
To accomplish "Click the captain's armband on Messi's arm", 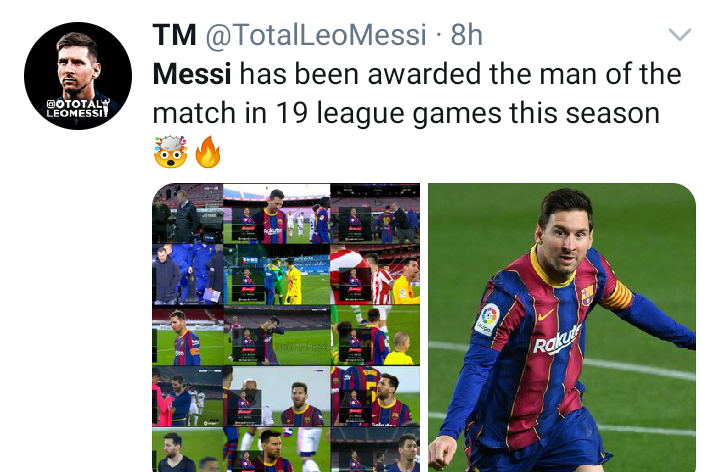I will (x=617, y=294).
